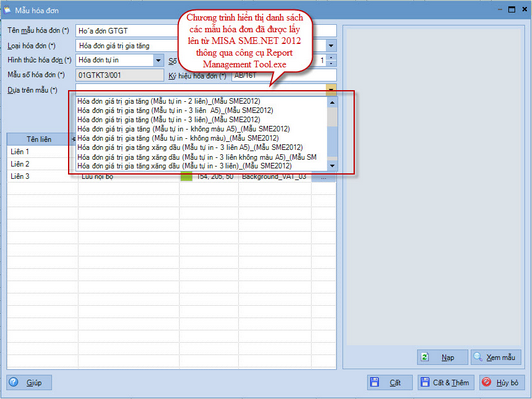Collapse the Dựa trên mẫu dropdown arrow

click(x=331, y=89)
